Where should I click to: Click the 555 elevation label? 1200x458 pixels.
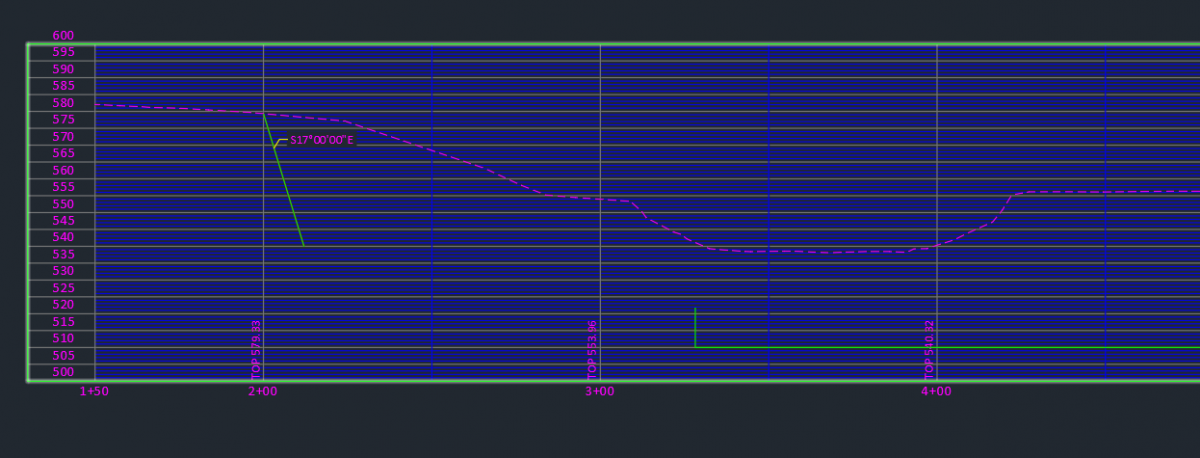pos(63,187)
